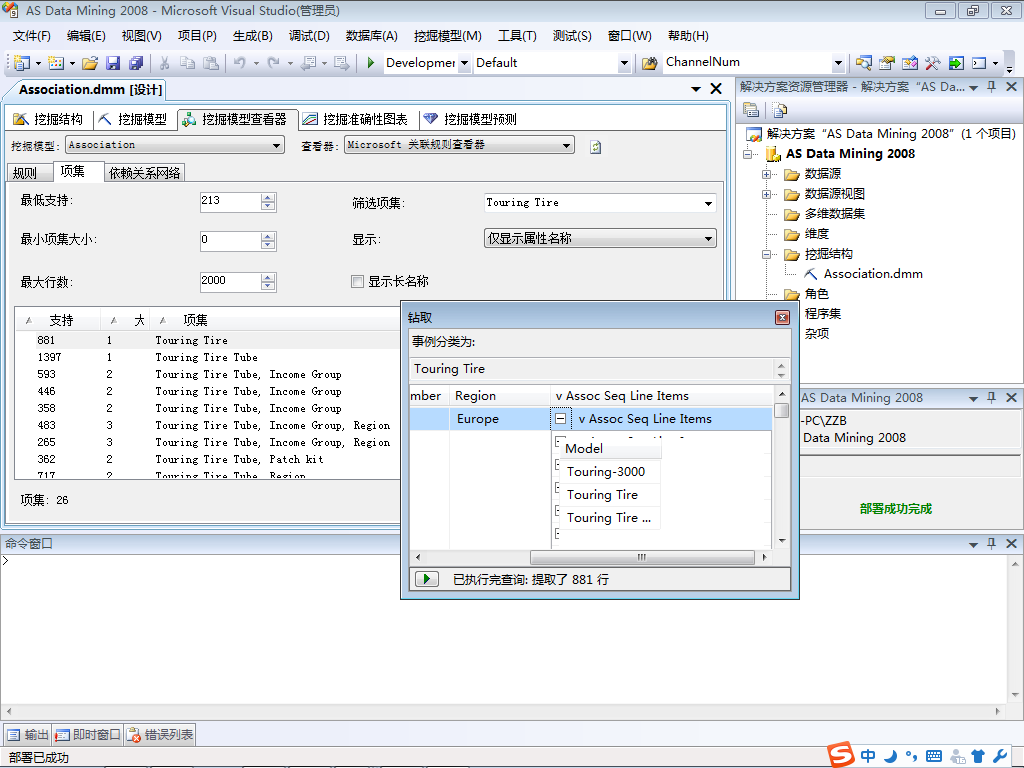1024x768 pixels.
Task: Click the Show All Files icon in Solution Explorer
Action: [x=780, y=110]
